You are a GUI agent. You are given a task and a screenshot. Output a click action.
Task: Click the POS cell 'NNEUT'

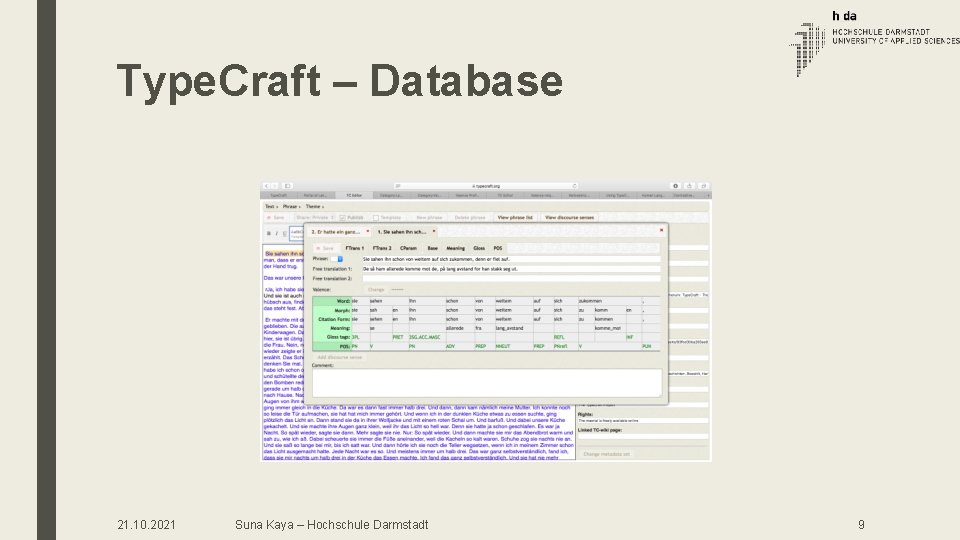click(x=513, y=347)
